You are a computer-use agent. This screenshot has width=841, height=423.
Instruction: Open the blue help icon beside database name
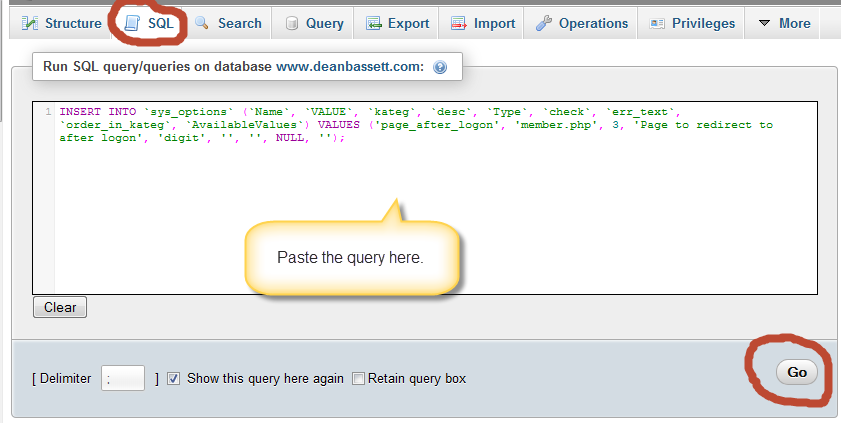(x=440, y=68)
